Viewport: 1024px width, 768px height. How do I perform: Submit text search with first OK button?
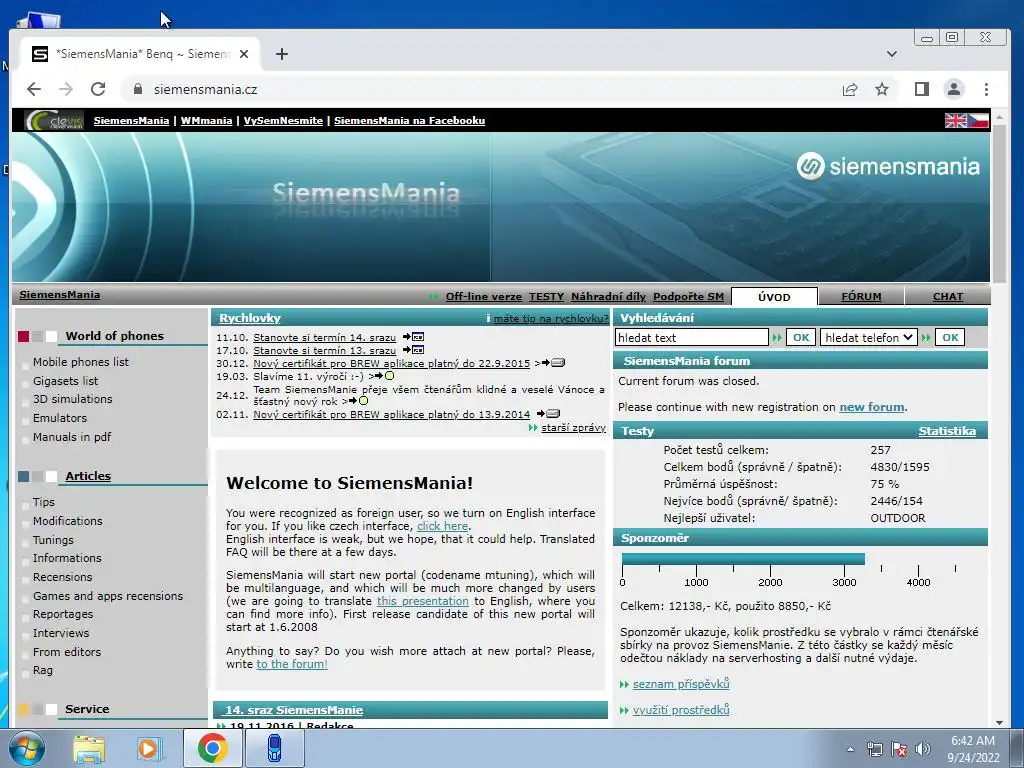point(801,338)
